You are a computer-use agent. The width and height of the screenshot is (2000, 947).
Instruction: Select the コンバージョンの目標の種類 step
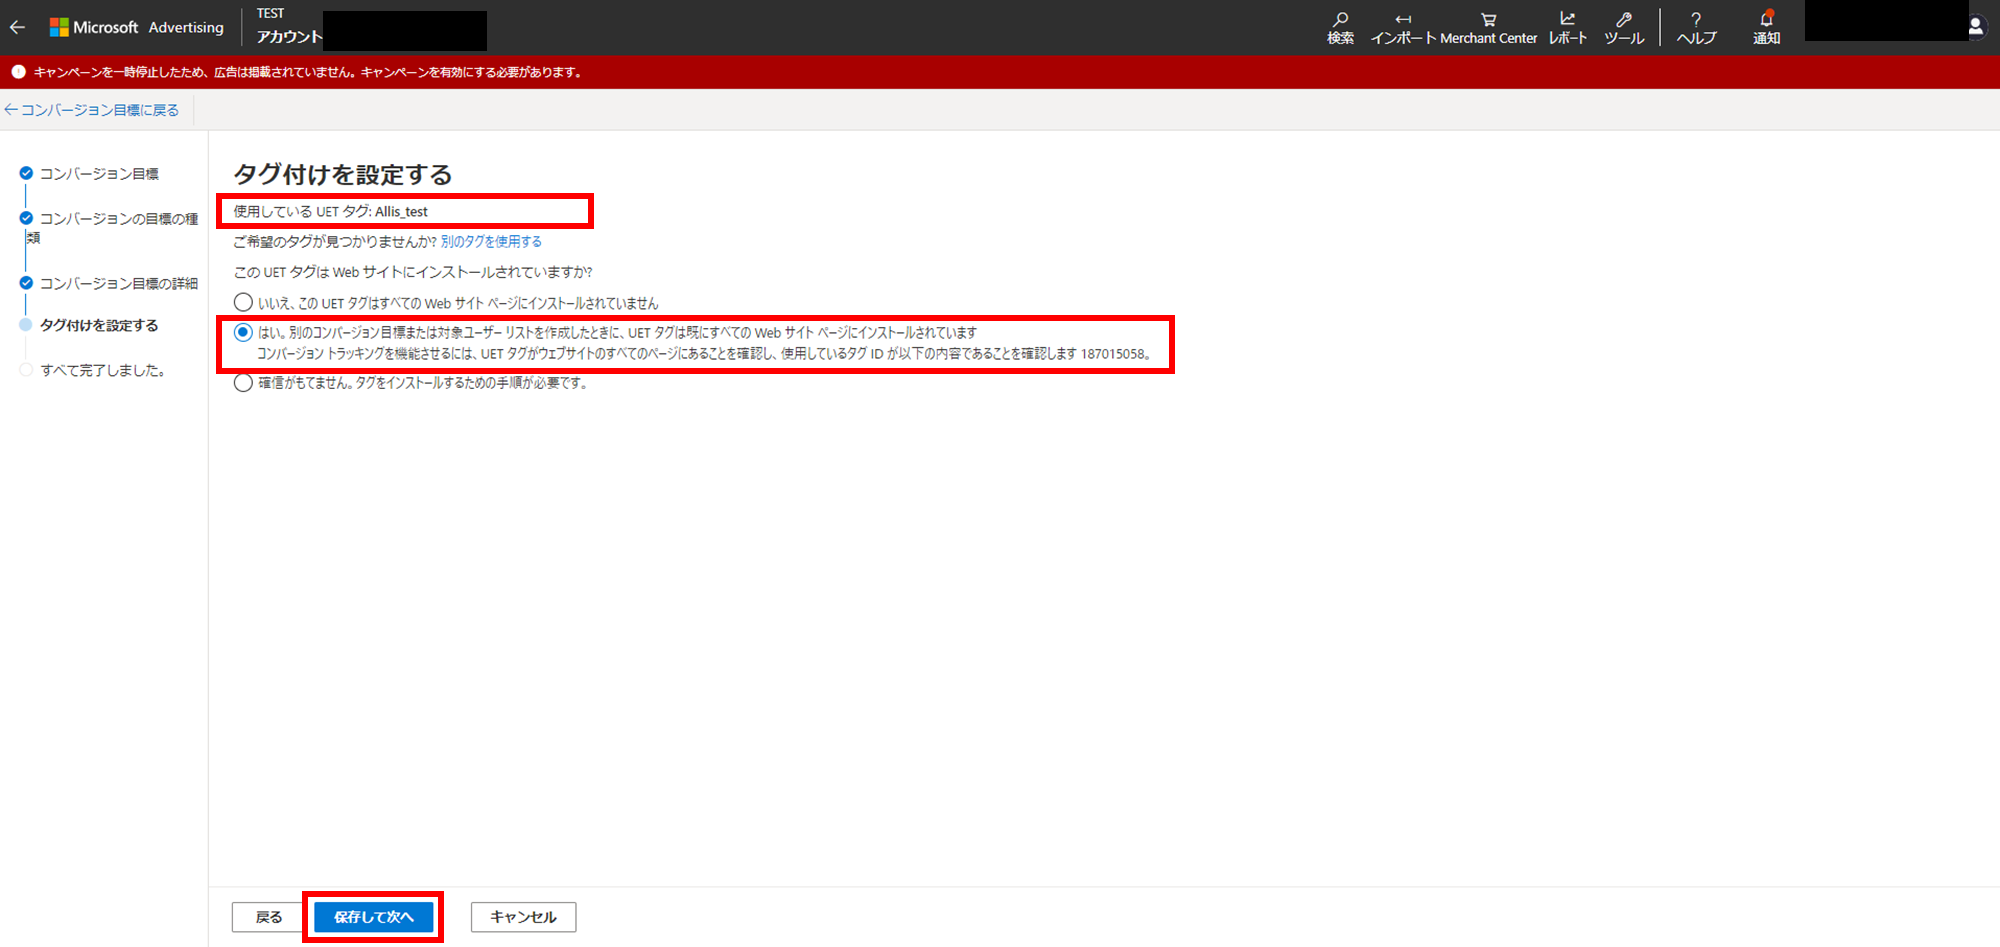pos(110,228)
